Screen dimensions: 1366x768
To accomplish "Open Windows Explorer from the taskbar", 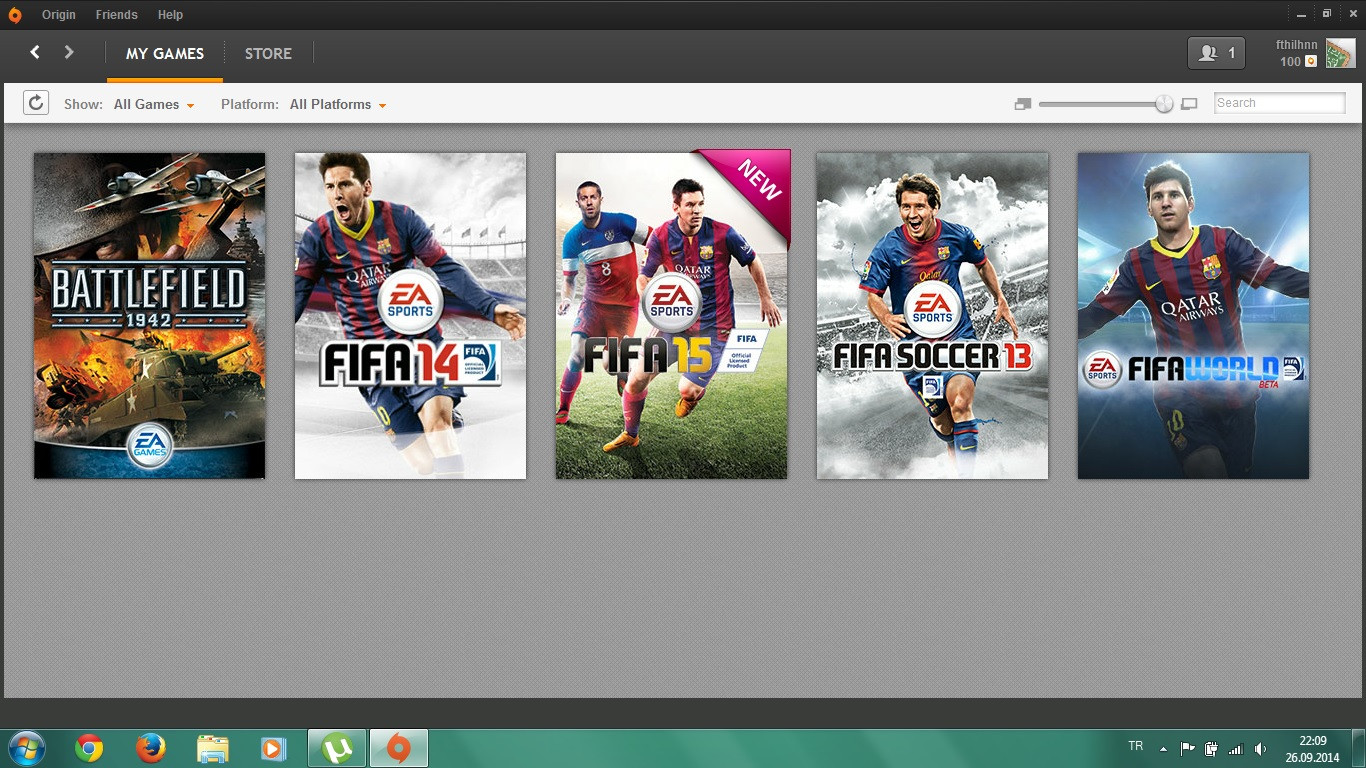I will (x=212, y=748).
